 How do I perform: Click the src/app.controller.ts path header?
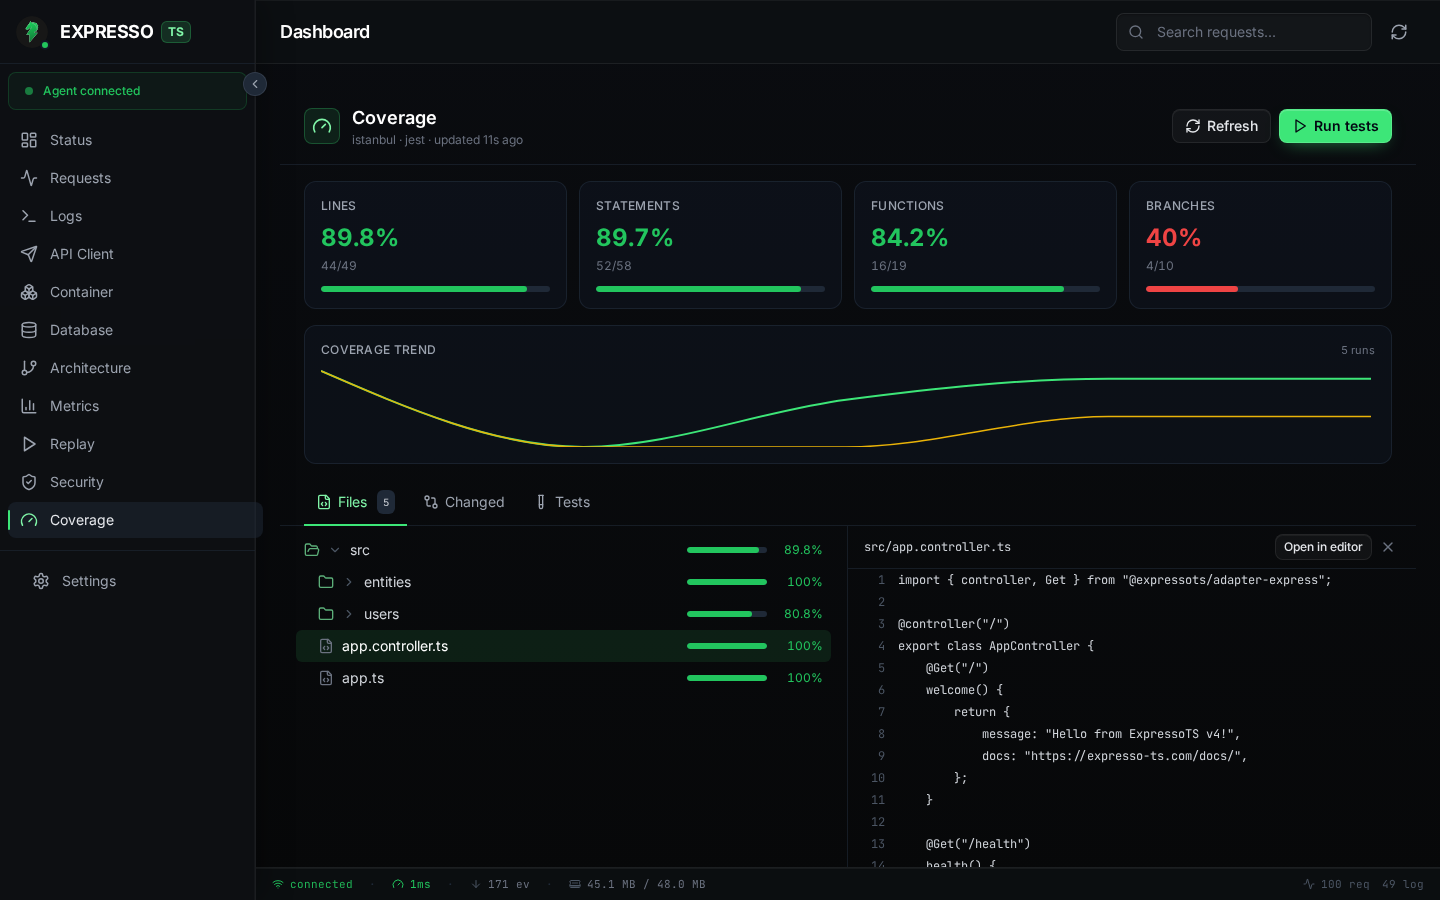click(937, 547)
